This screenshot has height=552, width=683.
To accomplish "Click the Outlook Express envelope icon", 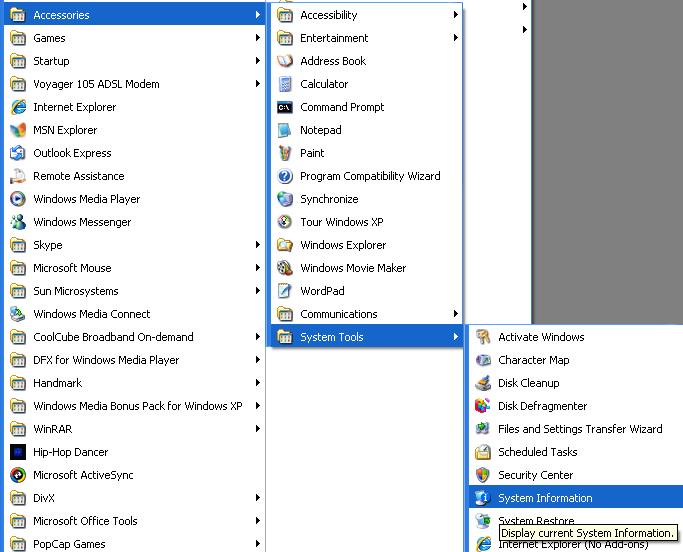I will [18, 153].
